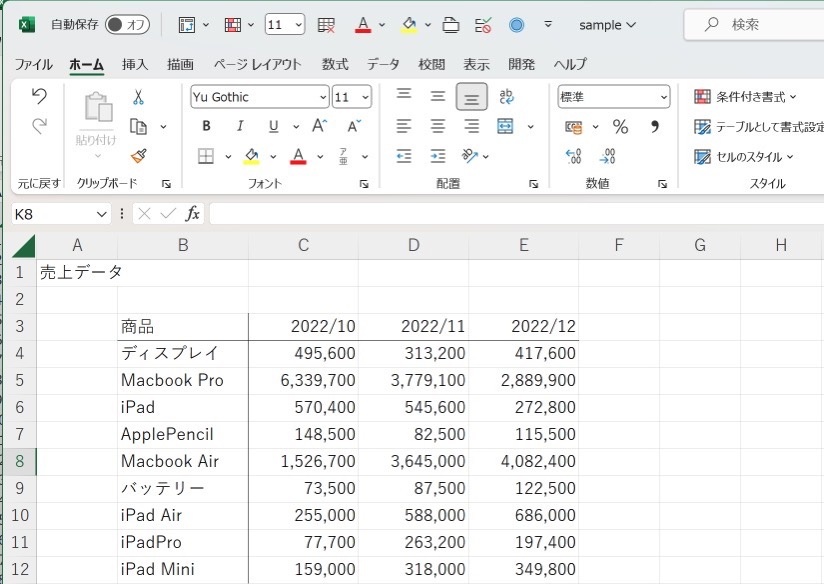The width and height of the screenshot is (824, 584).
Task: Toggle the bottom align button
Action: point(471,97)
